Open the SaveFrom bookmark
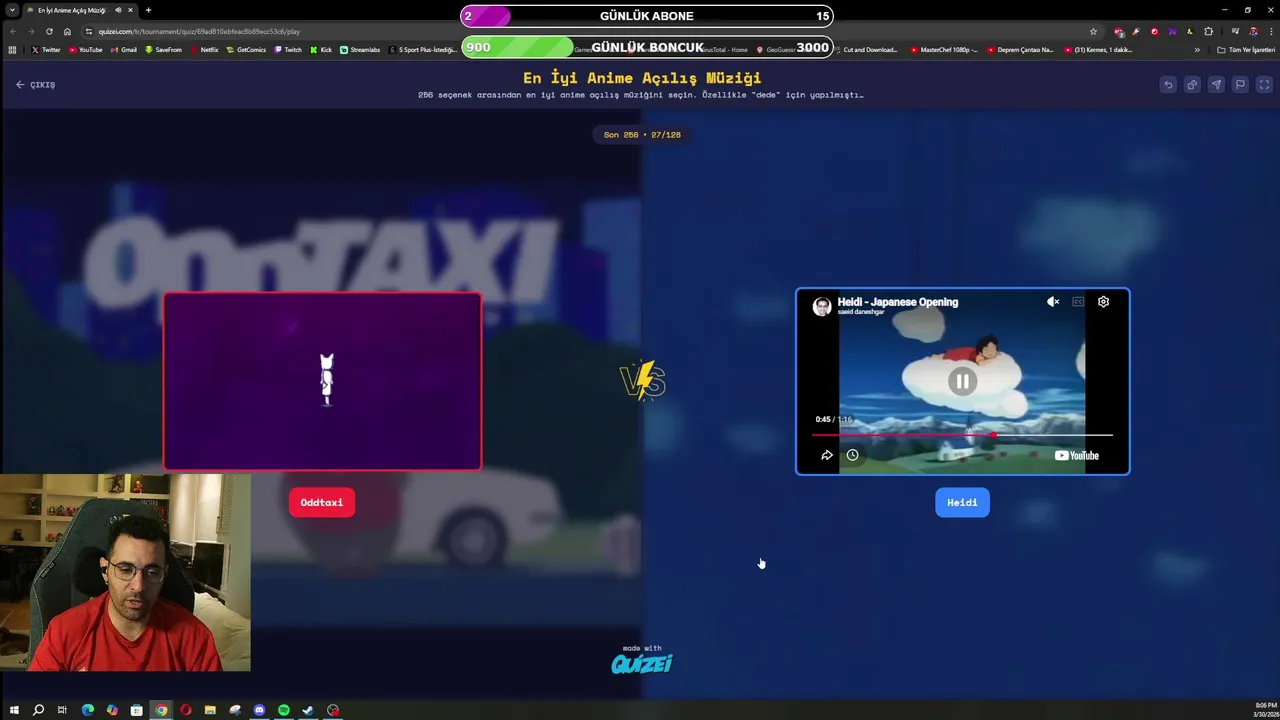Image resolution: width=1280 pixels, height=720 pixels. tap(163, 50)
